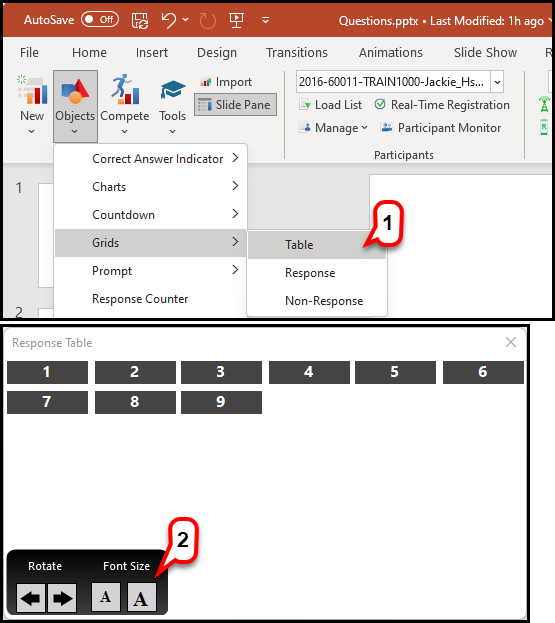
Task: Open Participant Monitor
Action: [441, 128]
